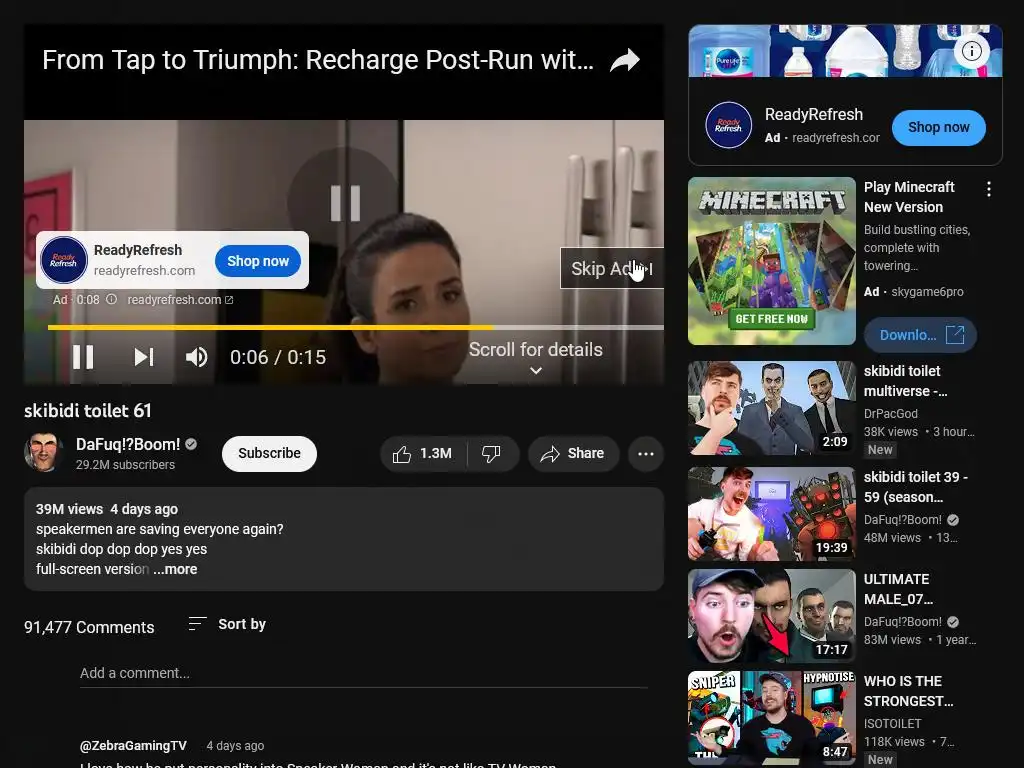
Task: Click Shop now in the sidebar ReadyRefresh ad
Action: [938, 127]
